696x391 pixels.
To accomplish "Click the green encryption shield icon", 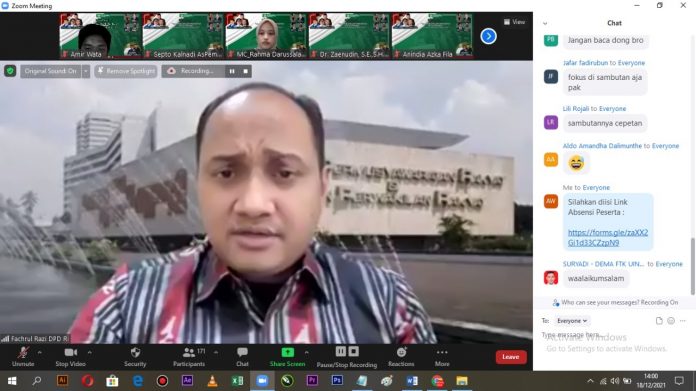I will [10, 71].
